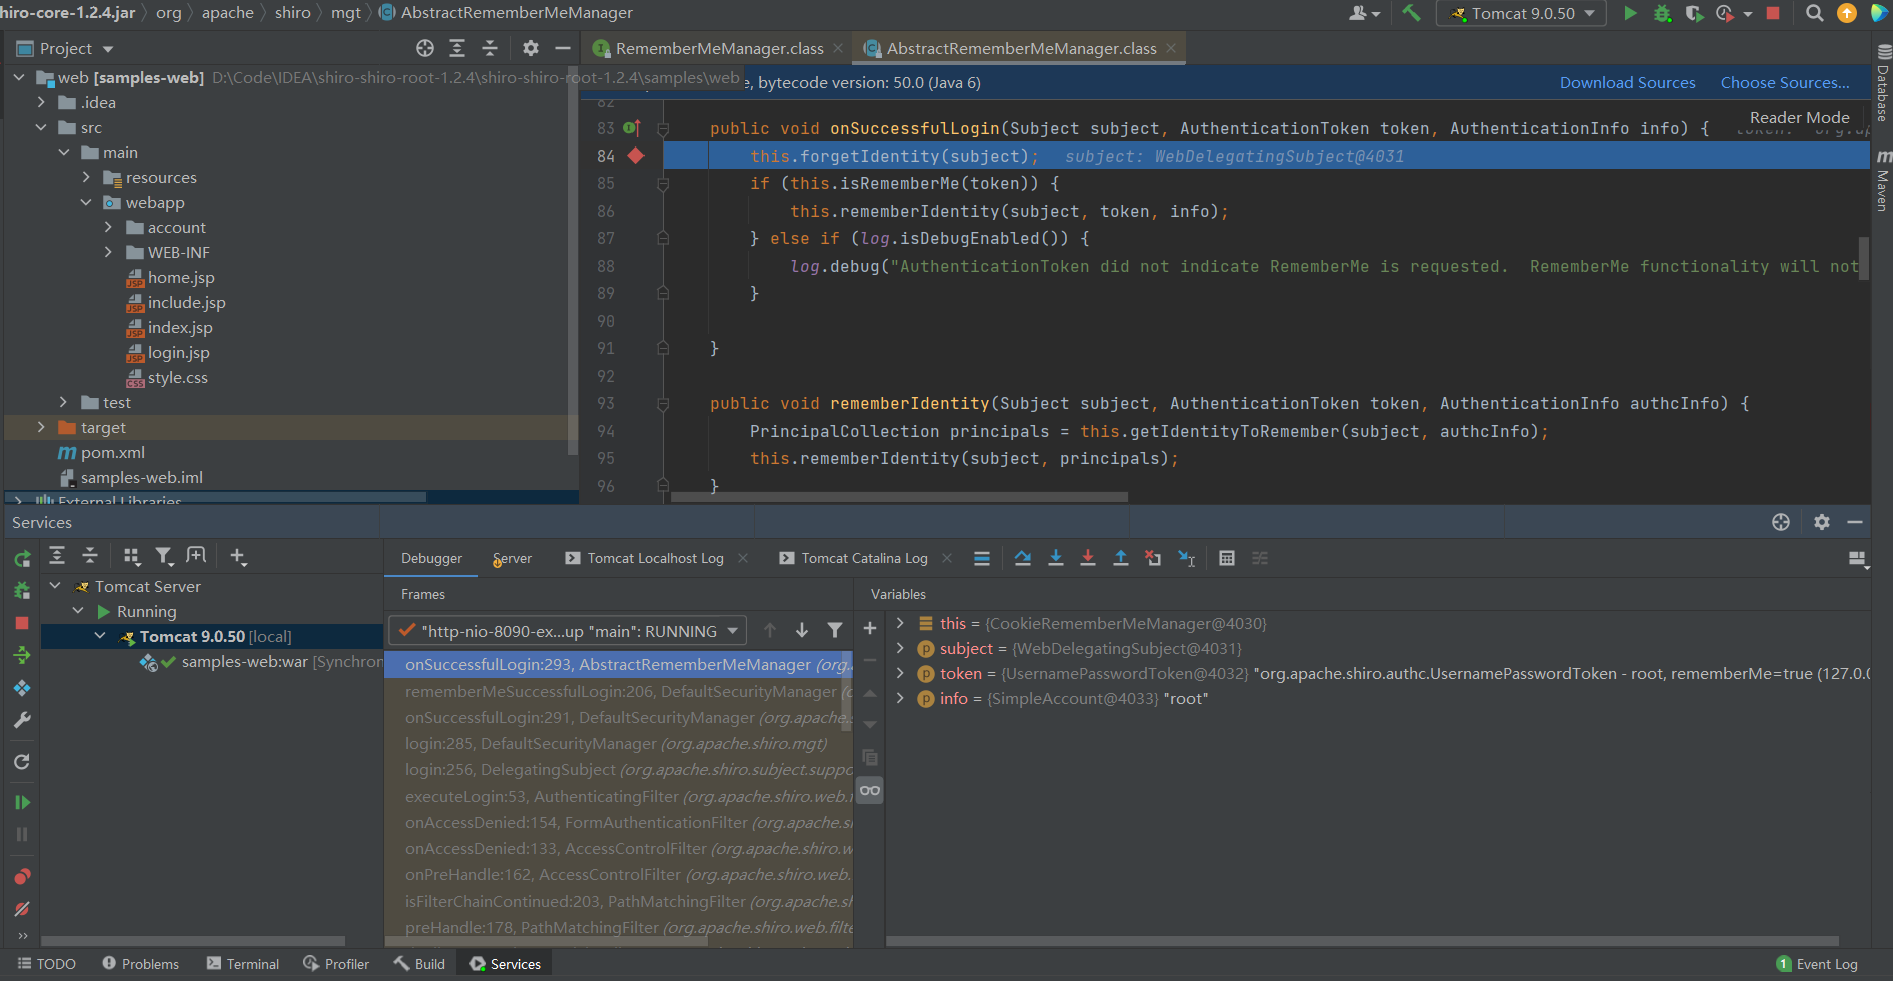This screenshot has width=1893, height=981.
Task: Expand the subject variable node
Action: point(900,648)
